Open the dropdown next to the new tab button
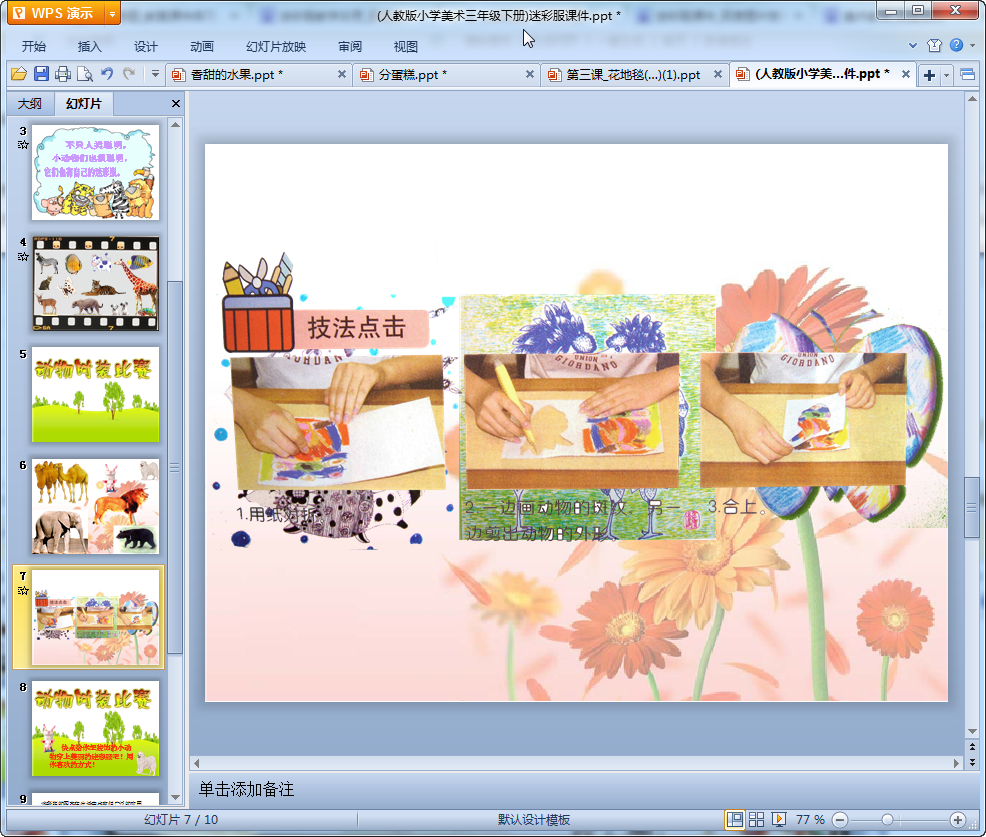The width and height of the screenshot is (986, 837). coord(946,75)
